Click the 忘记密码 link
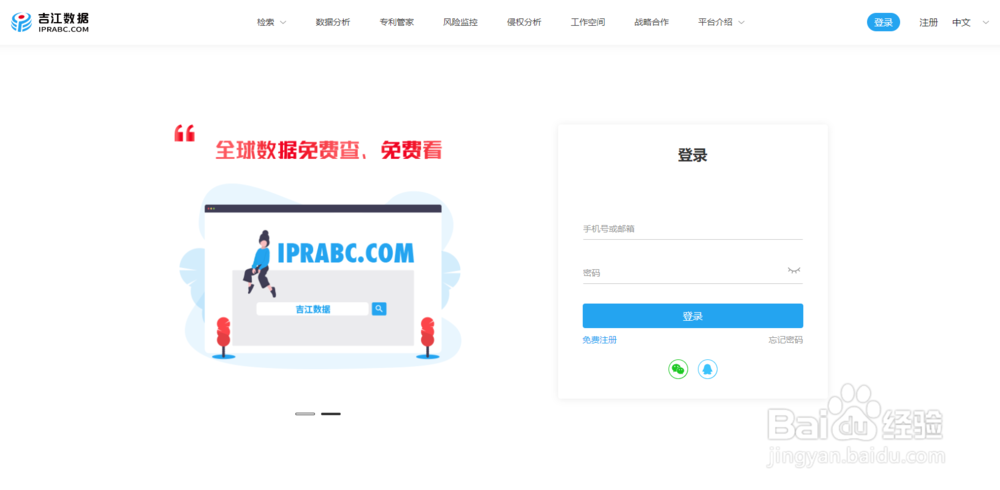Screen dimensions: 1000x490 (786, 340)
